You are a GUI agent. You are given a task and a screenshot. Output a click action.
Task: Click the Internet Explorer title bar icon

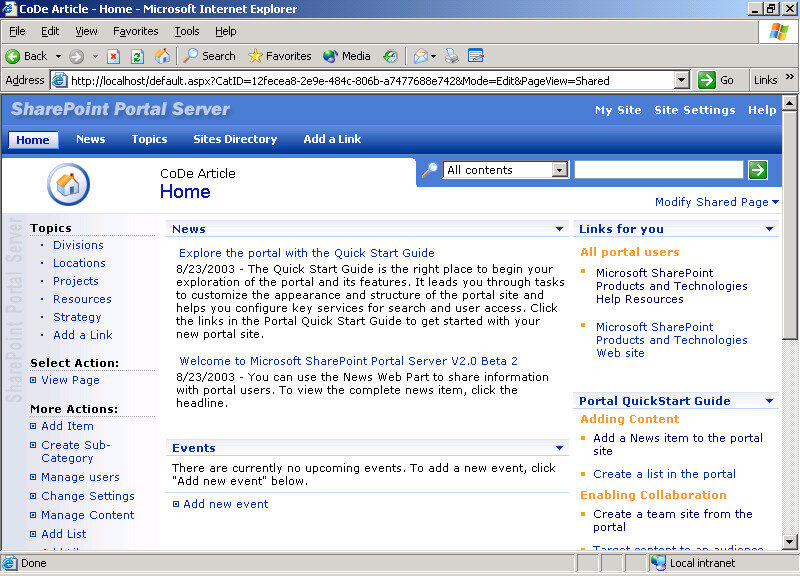click(x=9, y=9)
